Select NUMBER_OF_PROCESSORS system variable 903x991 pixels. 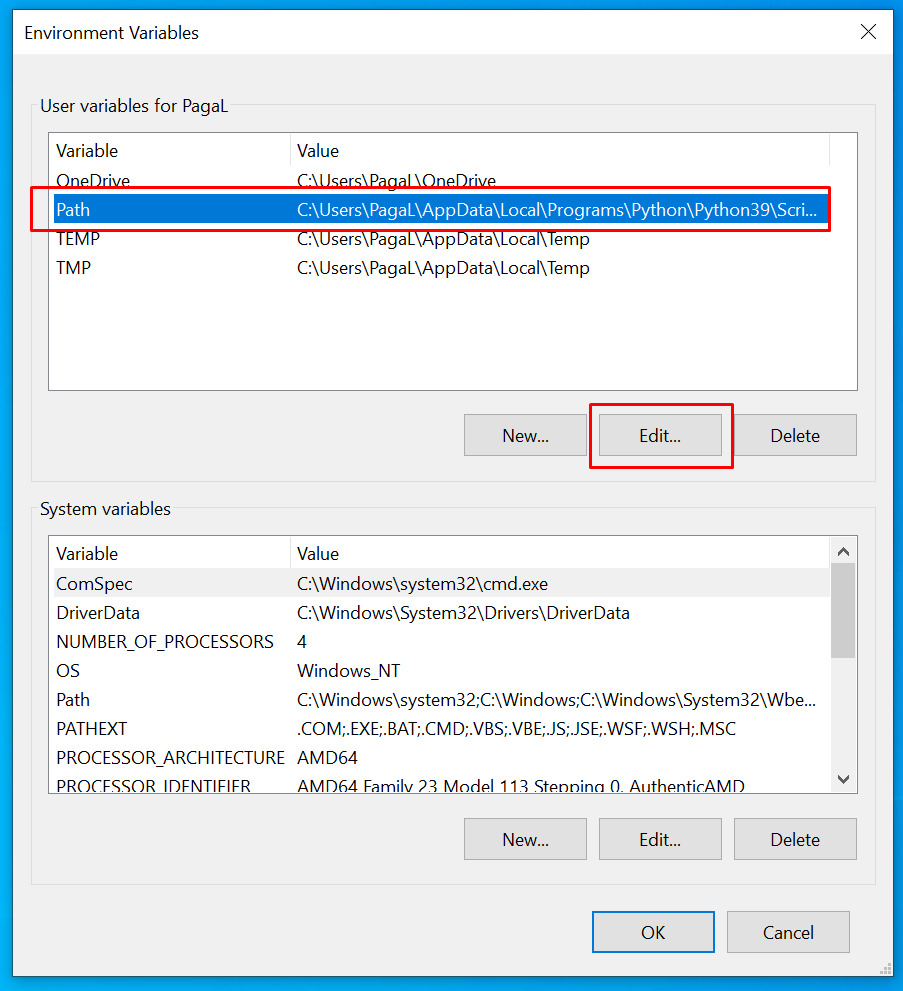pos(164,642)
